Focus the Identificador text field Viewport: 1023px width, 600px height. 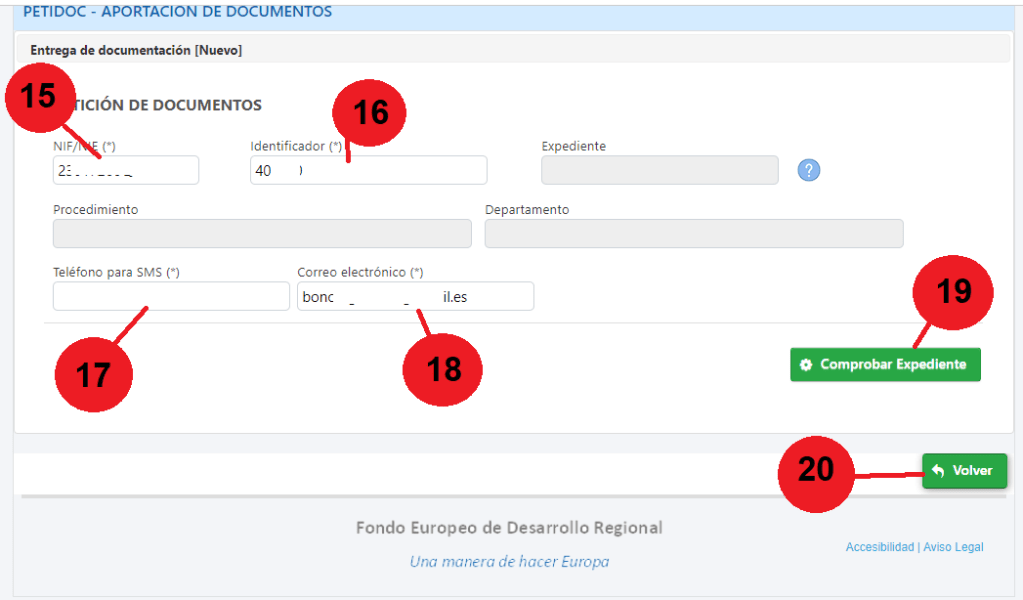coord(400,171)
